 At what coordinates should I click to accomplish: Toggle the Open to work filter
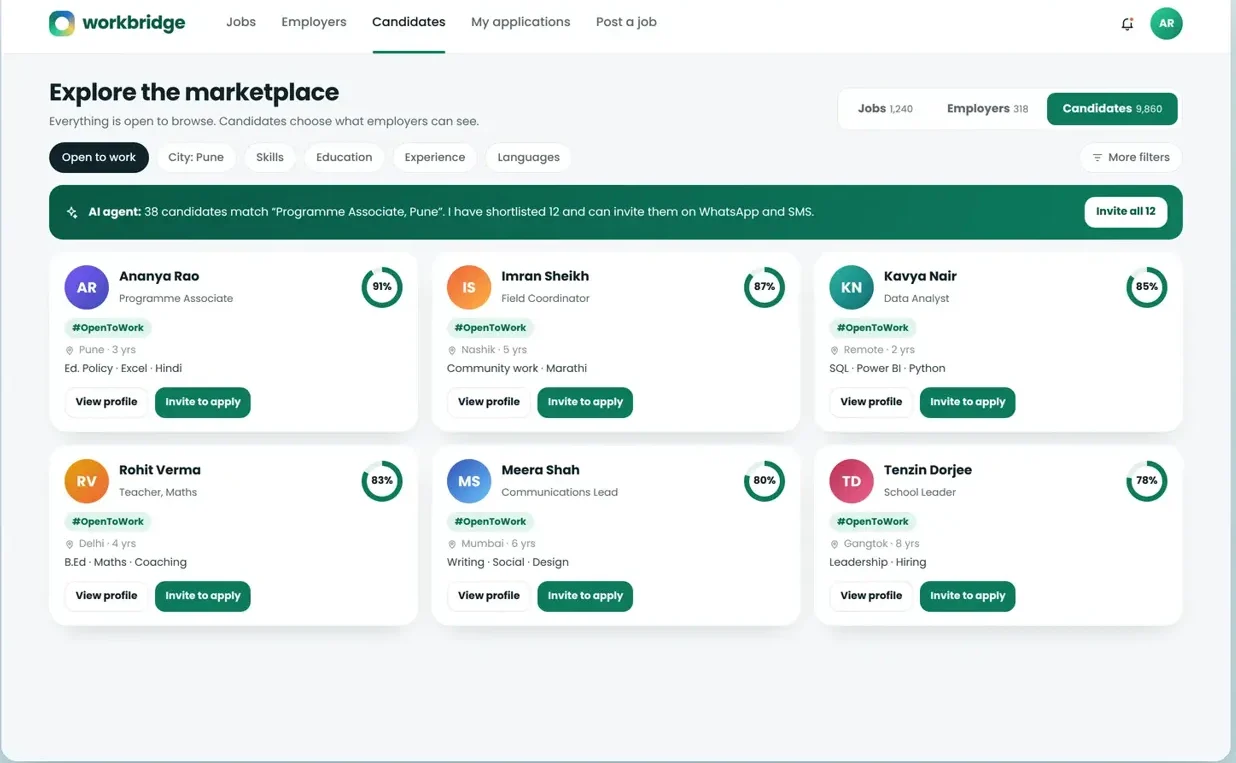pyautogui.click(x=99, y=158)
